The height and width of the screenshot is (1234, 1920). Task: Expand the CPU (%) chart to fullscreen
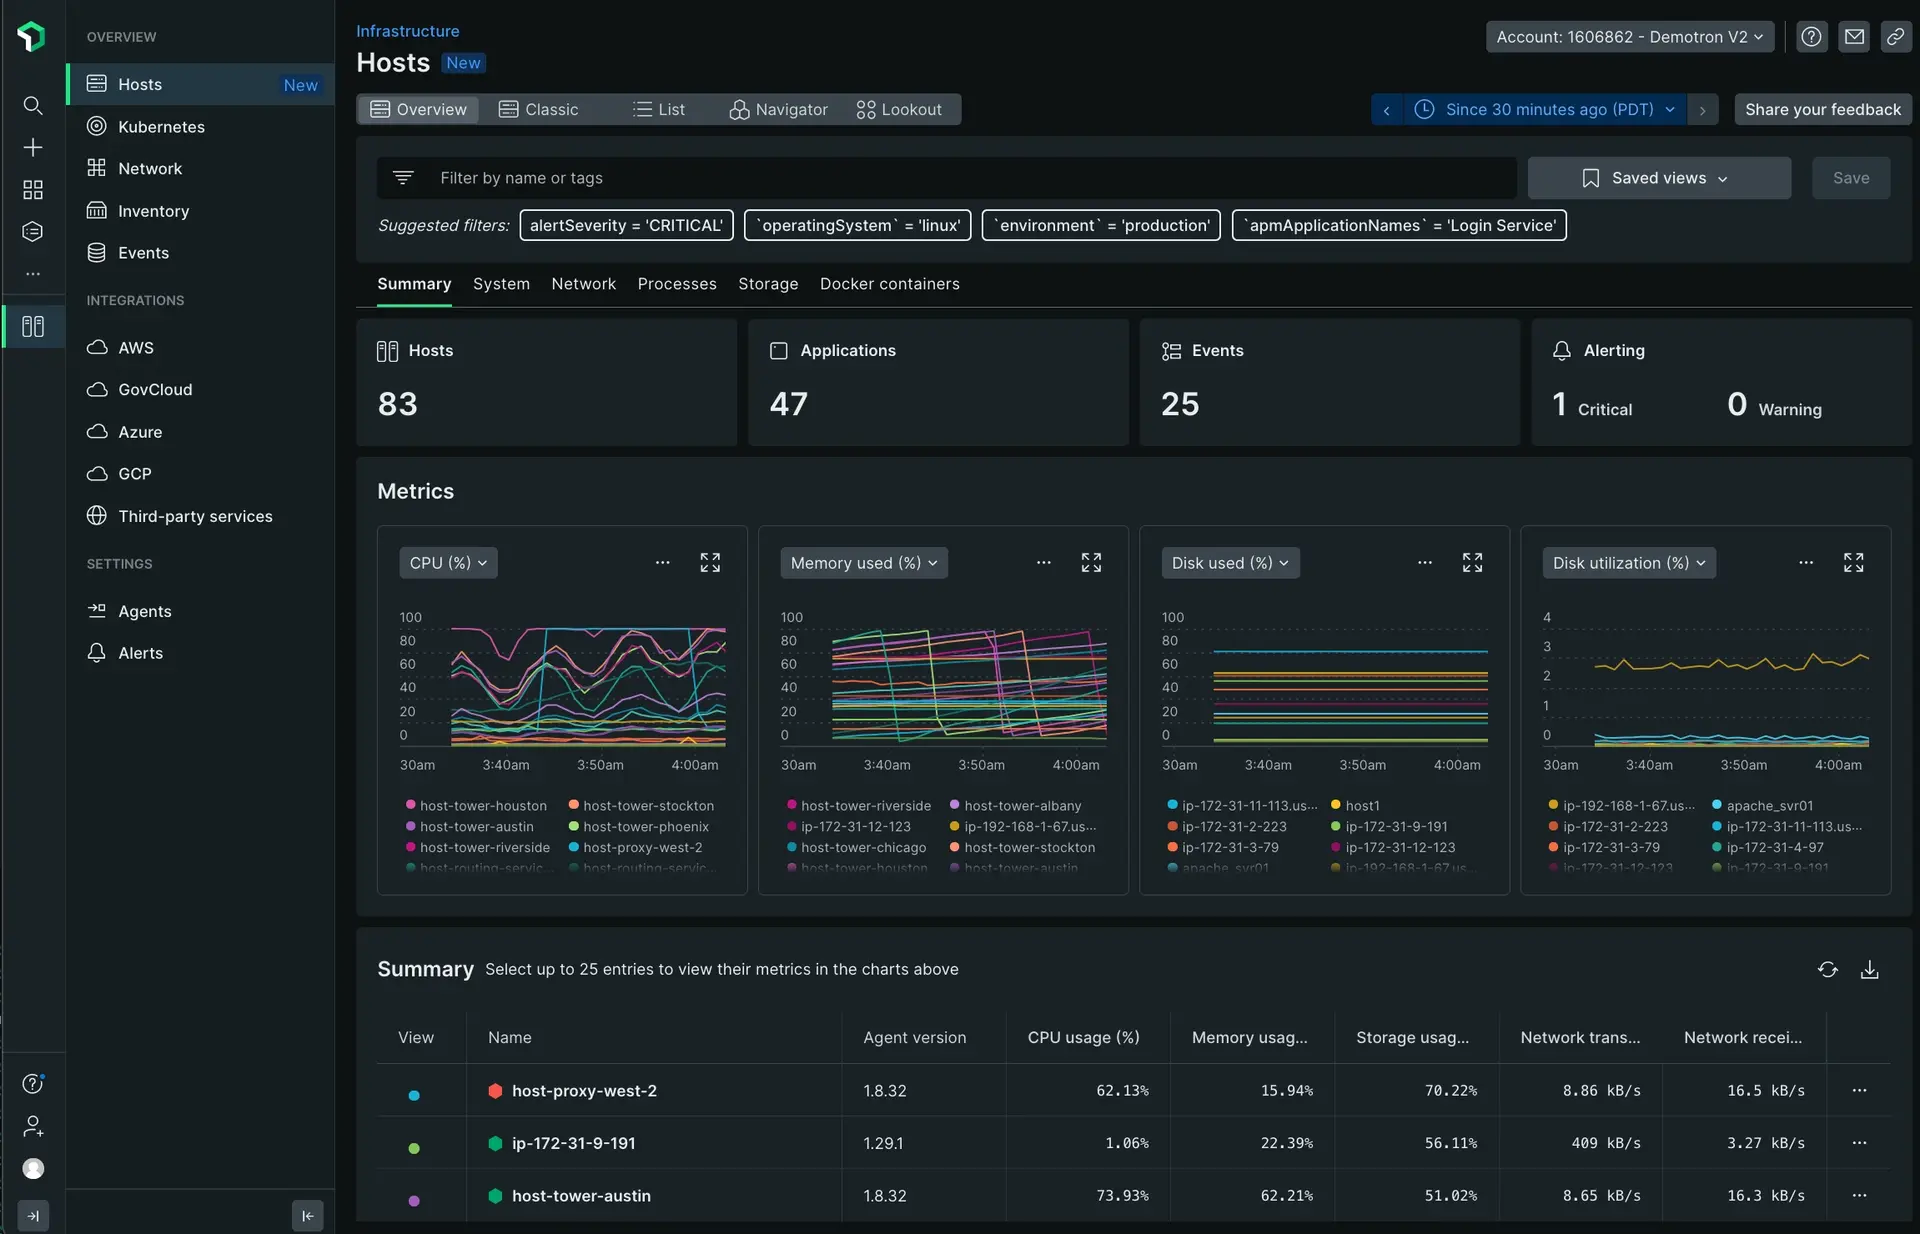(x=710, y=563)
